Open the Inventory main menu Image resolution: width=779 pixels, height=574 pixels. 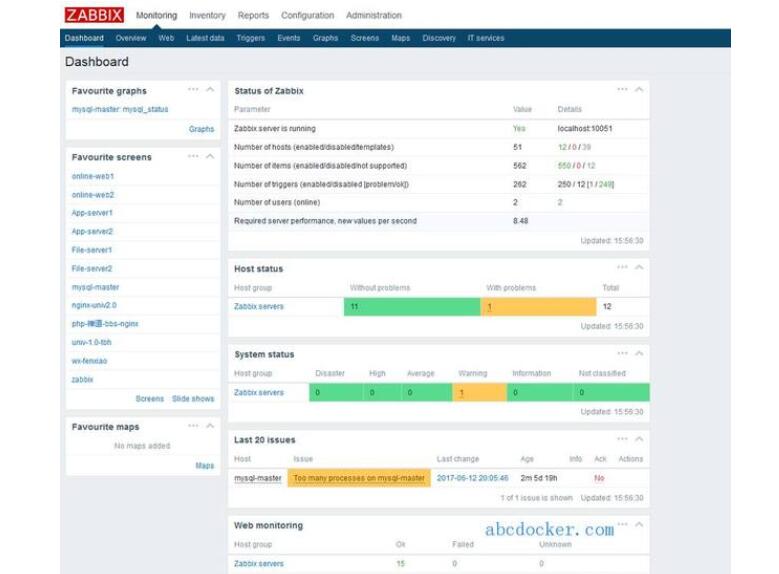point(207,15)
